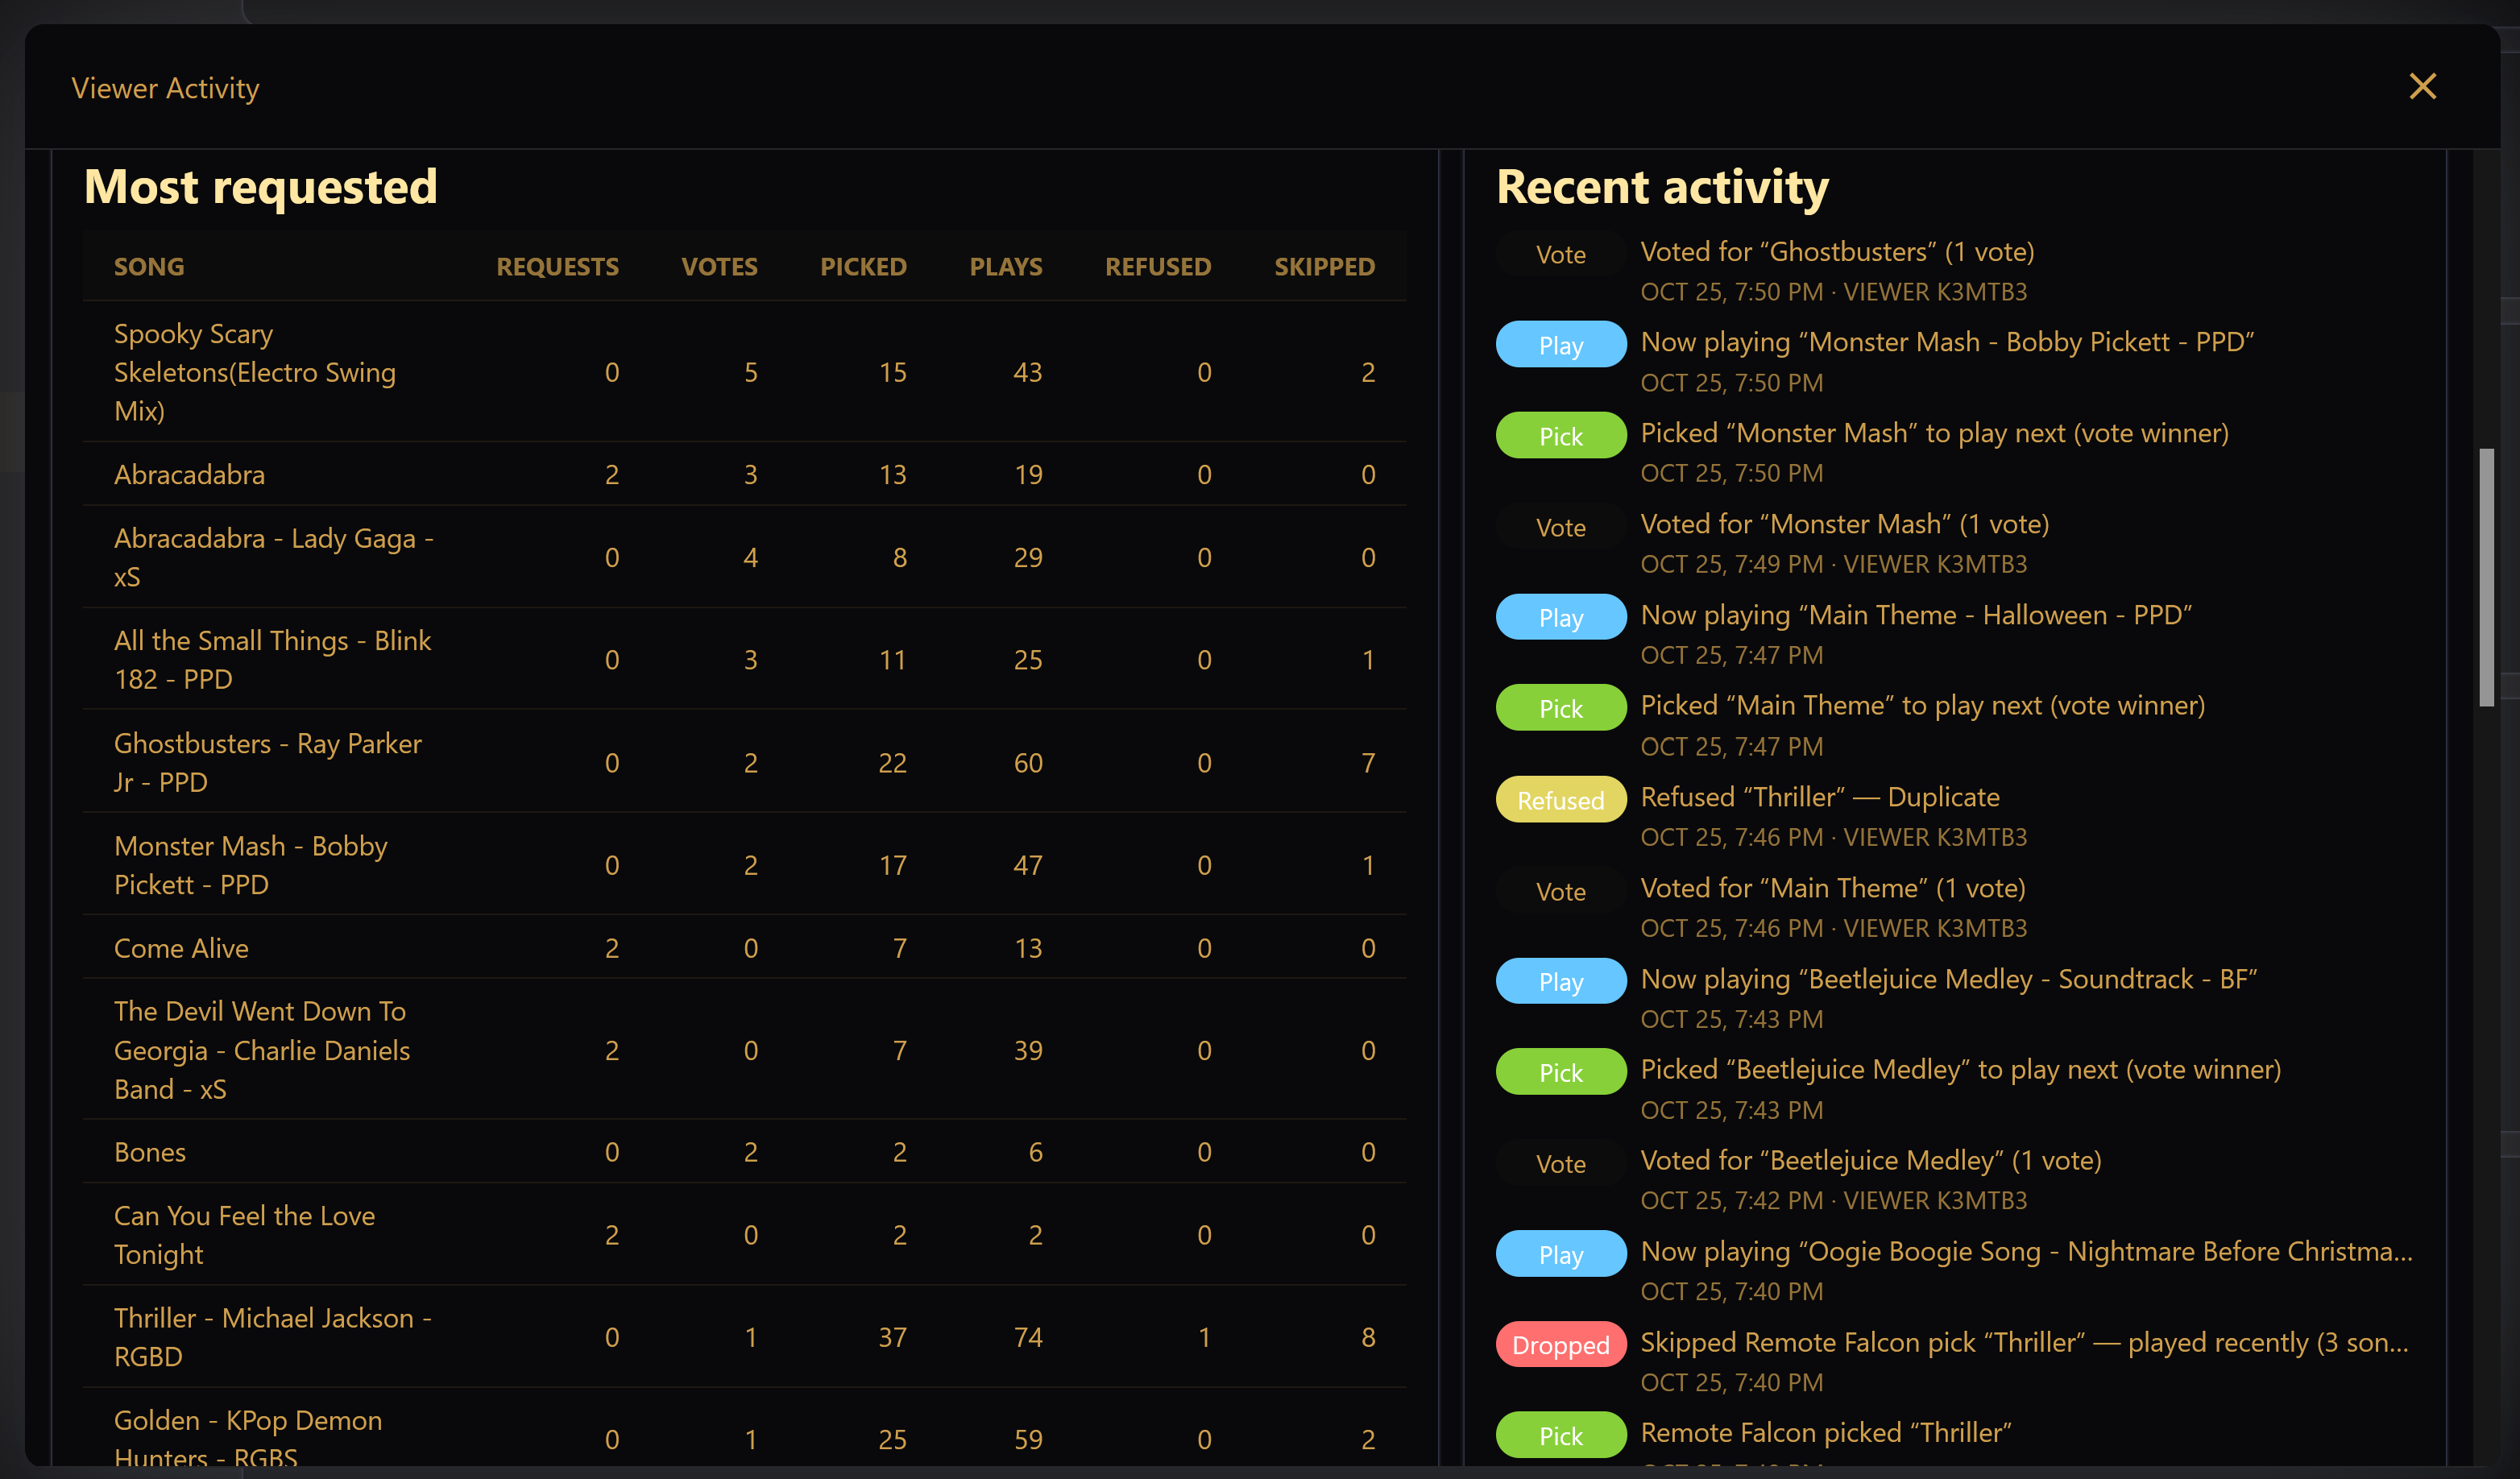
Task: Click the PICKED column header
Action: click(863, 267)
